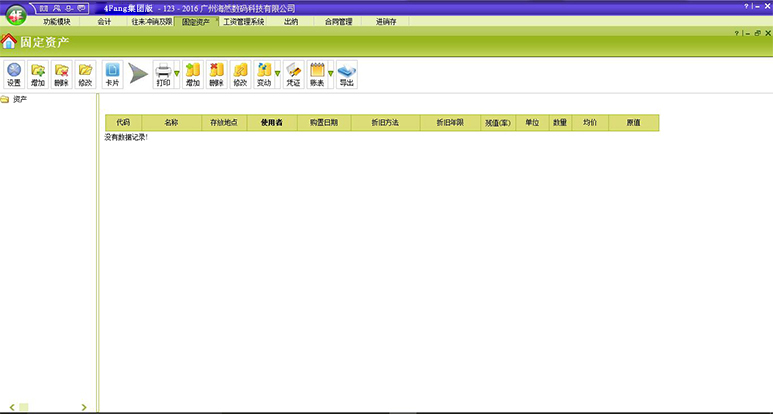The width and height of the screenshot is (773, 415).
Task: Export data with the 导出 icon
Action: coord(346,74)
